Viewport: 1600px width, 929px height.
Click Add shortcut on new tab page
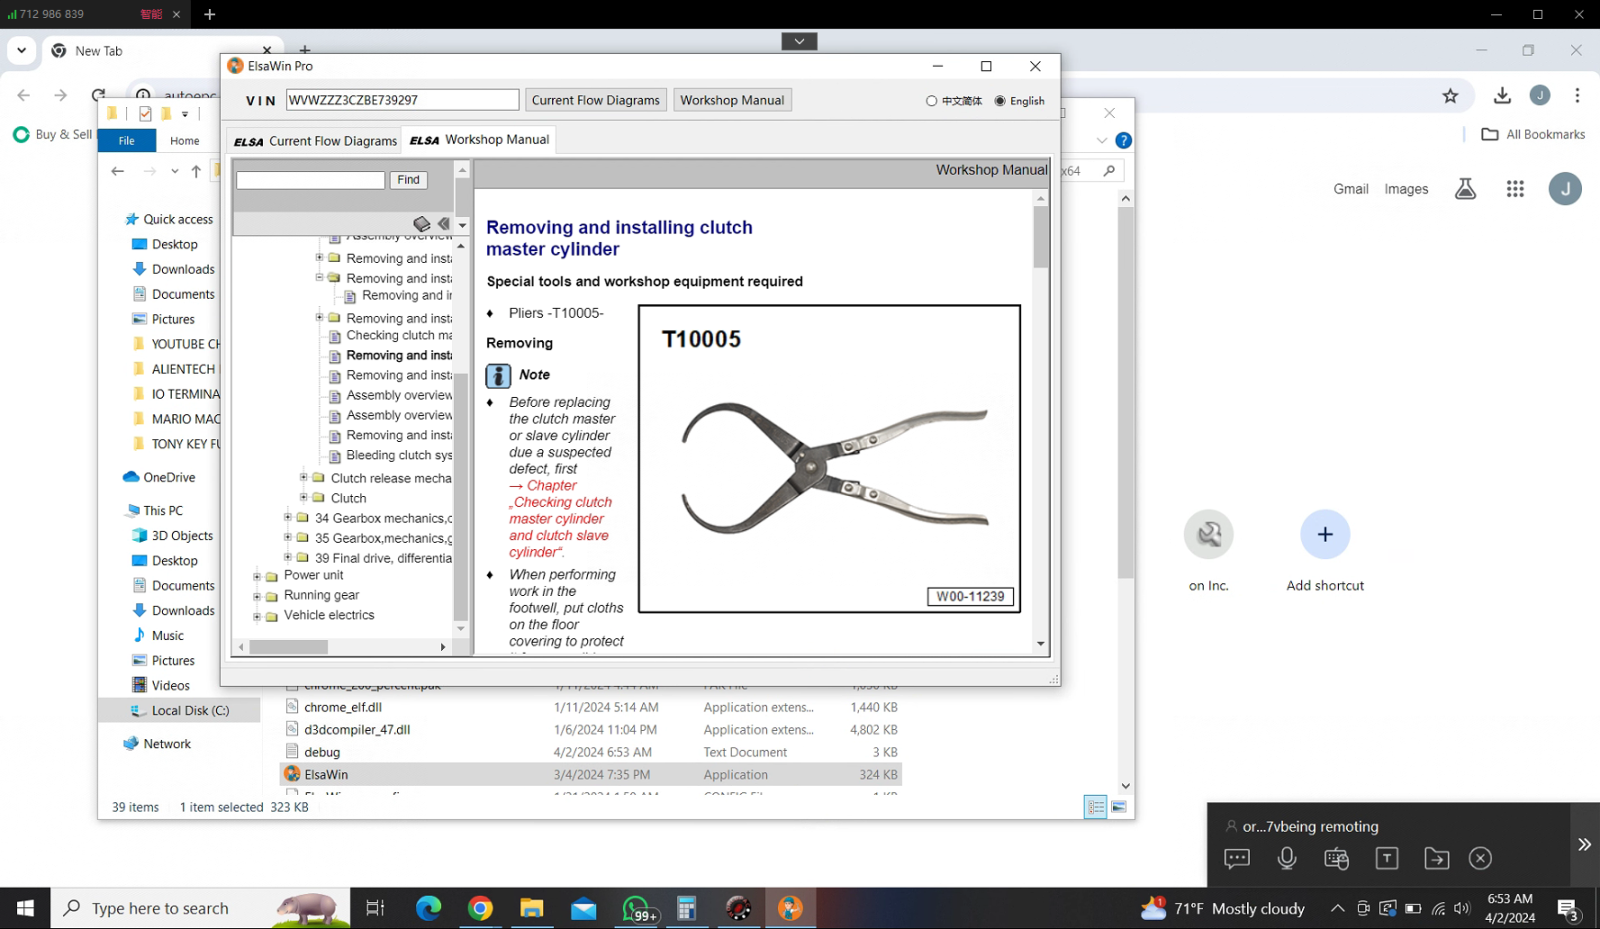click(x=1325, y=551)
